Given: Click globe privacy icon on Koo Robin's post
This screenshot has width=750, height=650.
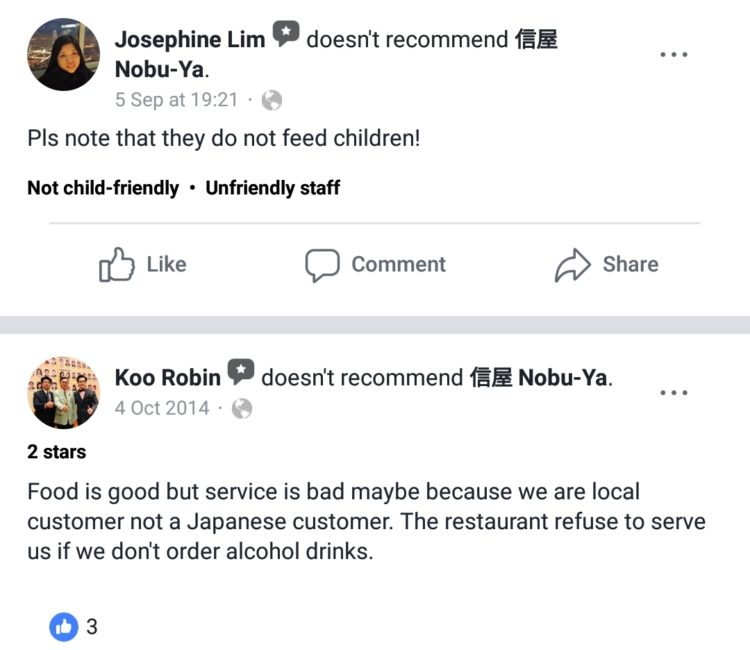Looking at the screenshot, I should coord(241,408).
